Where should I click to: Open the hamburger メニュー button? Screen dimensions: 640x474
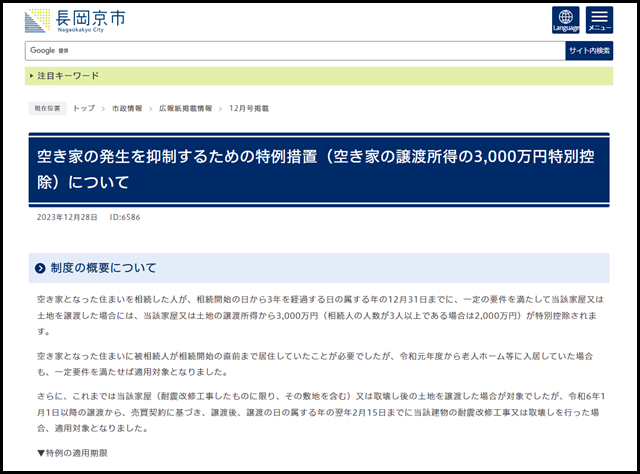click(x=599, y=20)
